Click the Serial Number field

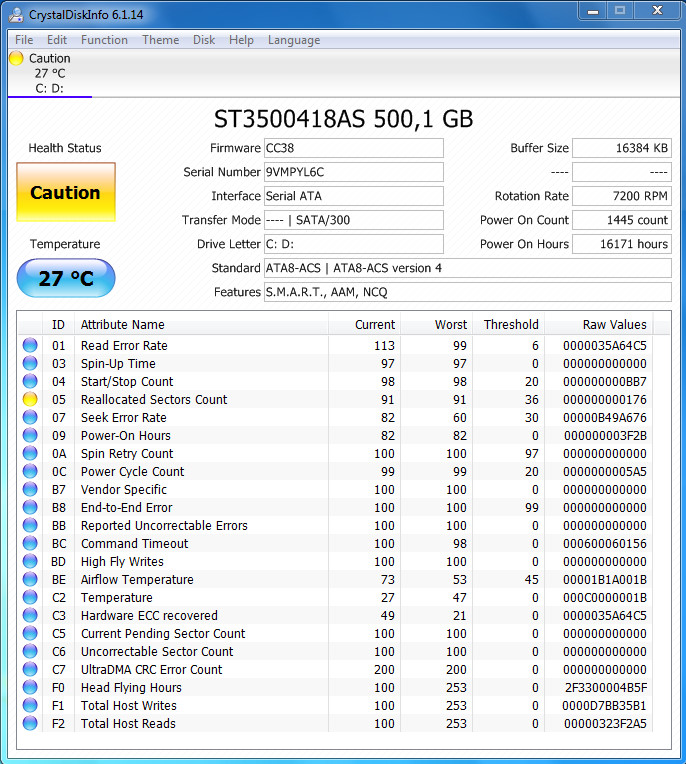tap(353, 172)
